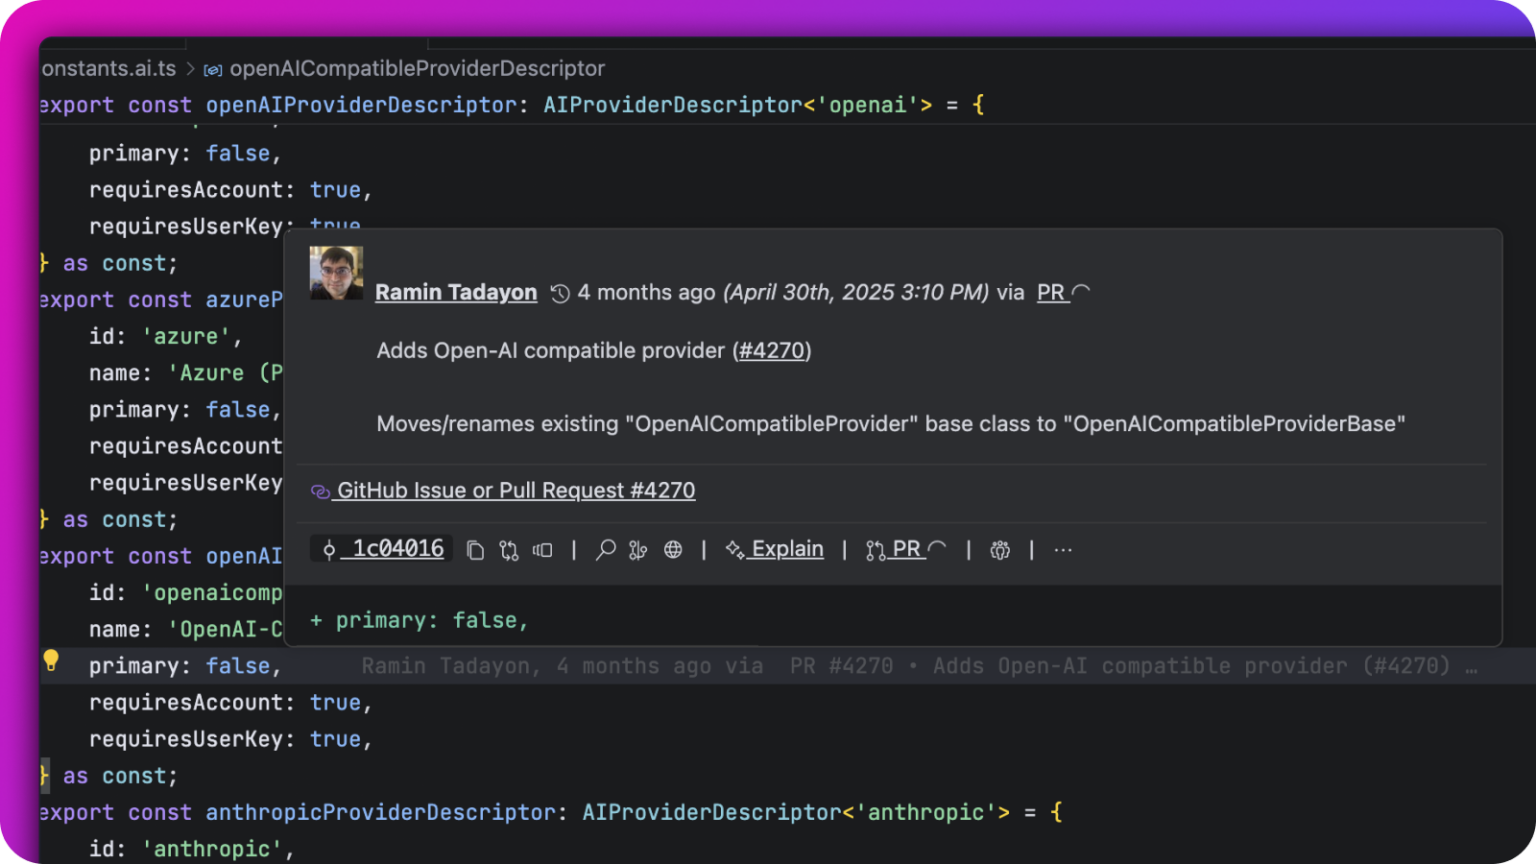Image resolution: width=1536 pixels, height=864 pixels.
Task: Click the Explain action in the hover
Action: [786, 549]
